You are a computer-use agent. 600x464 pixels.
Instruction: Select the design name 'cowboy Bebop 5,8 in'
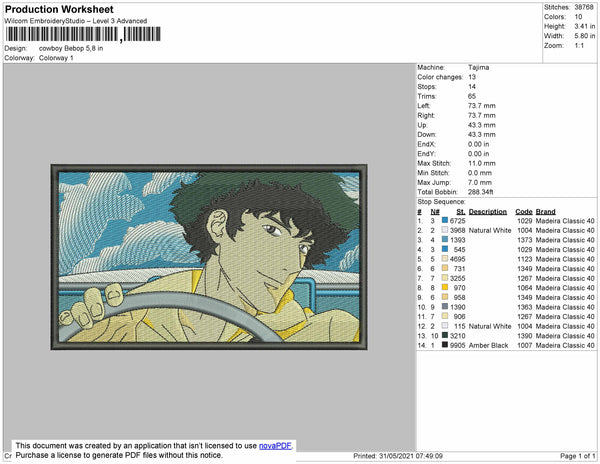point(71,49)
